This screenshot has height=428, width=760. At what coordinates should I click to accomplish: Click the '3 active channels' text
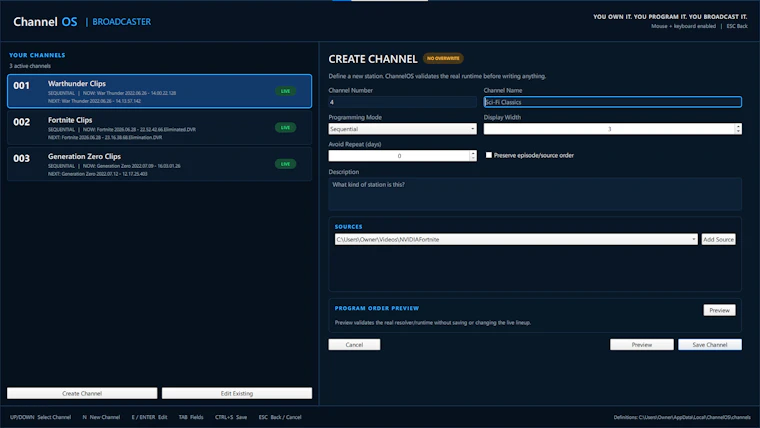[30, 66]
